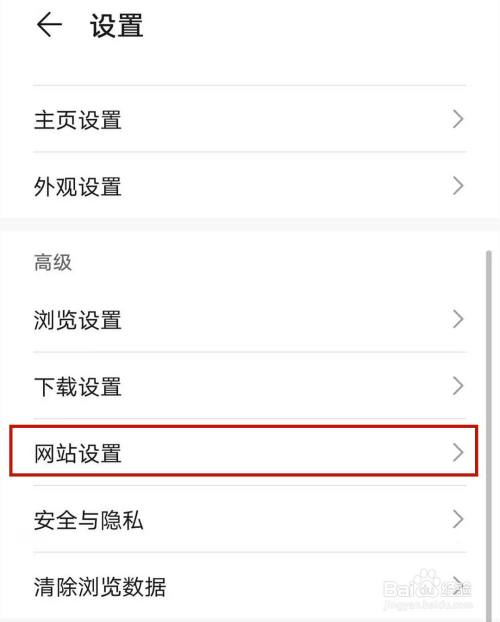Expand chevron beside 主页设置
The image size is (500, 622).
458,119
